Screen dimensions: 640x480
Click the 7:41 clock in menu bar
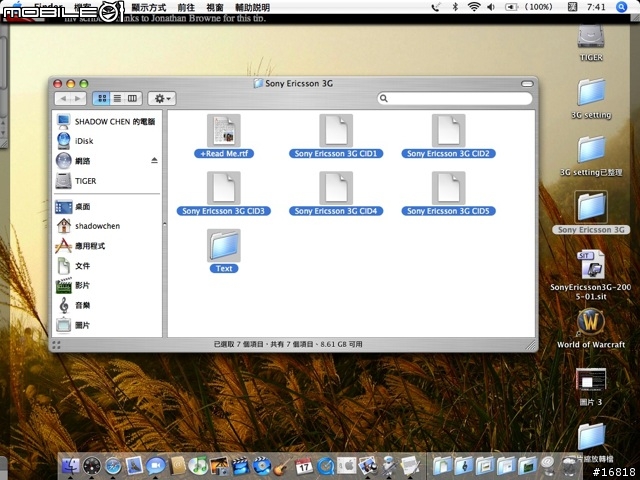[x=596, y=7]
